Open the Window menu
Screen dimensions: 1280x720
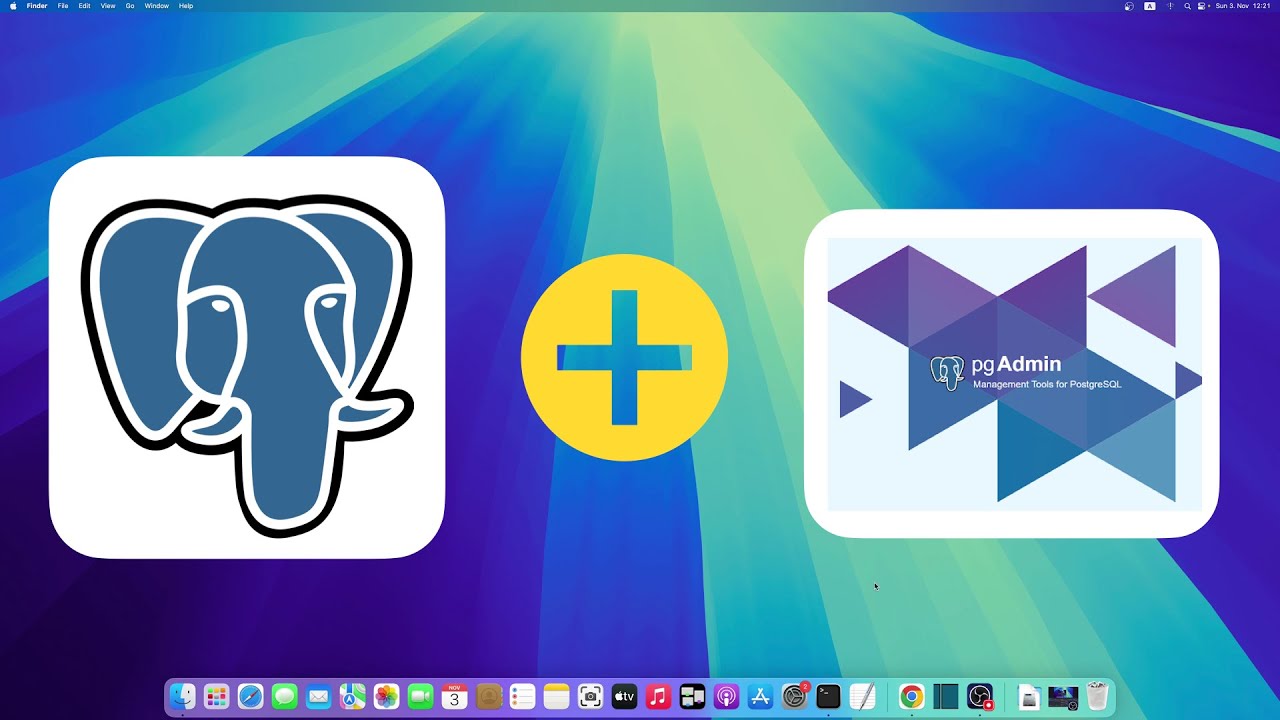click(157, 6)
